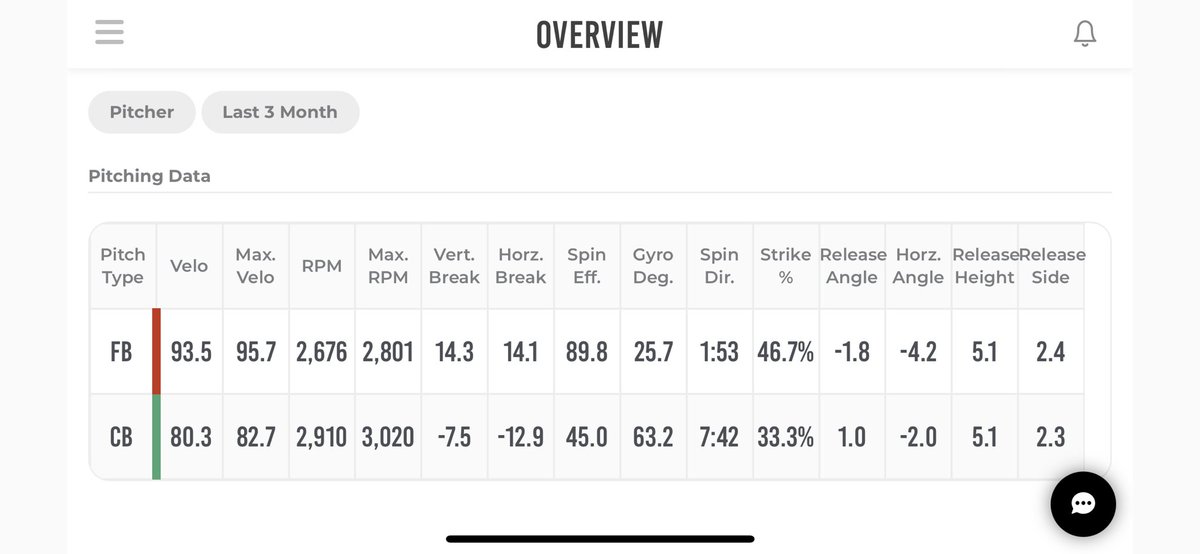Change the Last 3 Month filter

coord(280,112)
